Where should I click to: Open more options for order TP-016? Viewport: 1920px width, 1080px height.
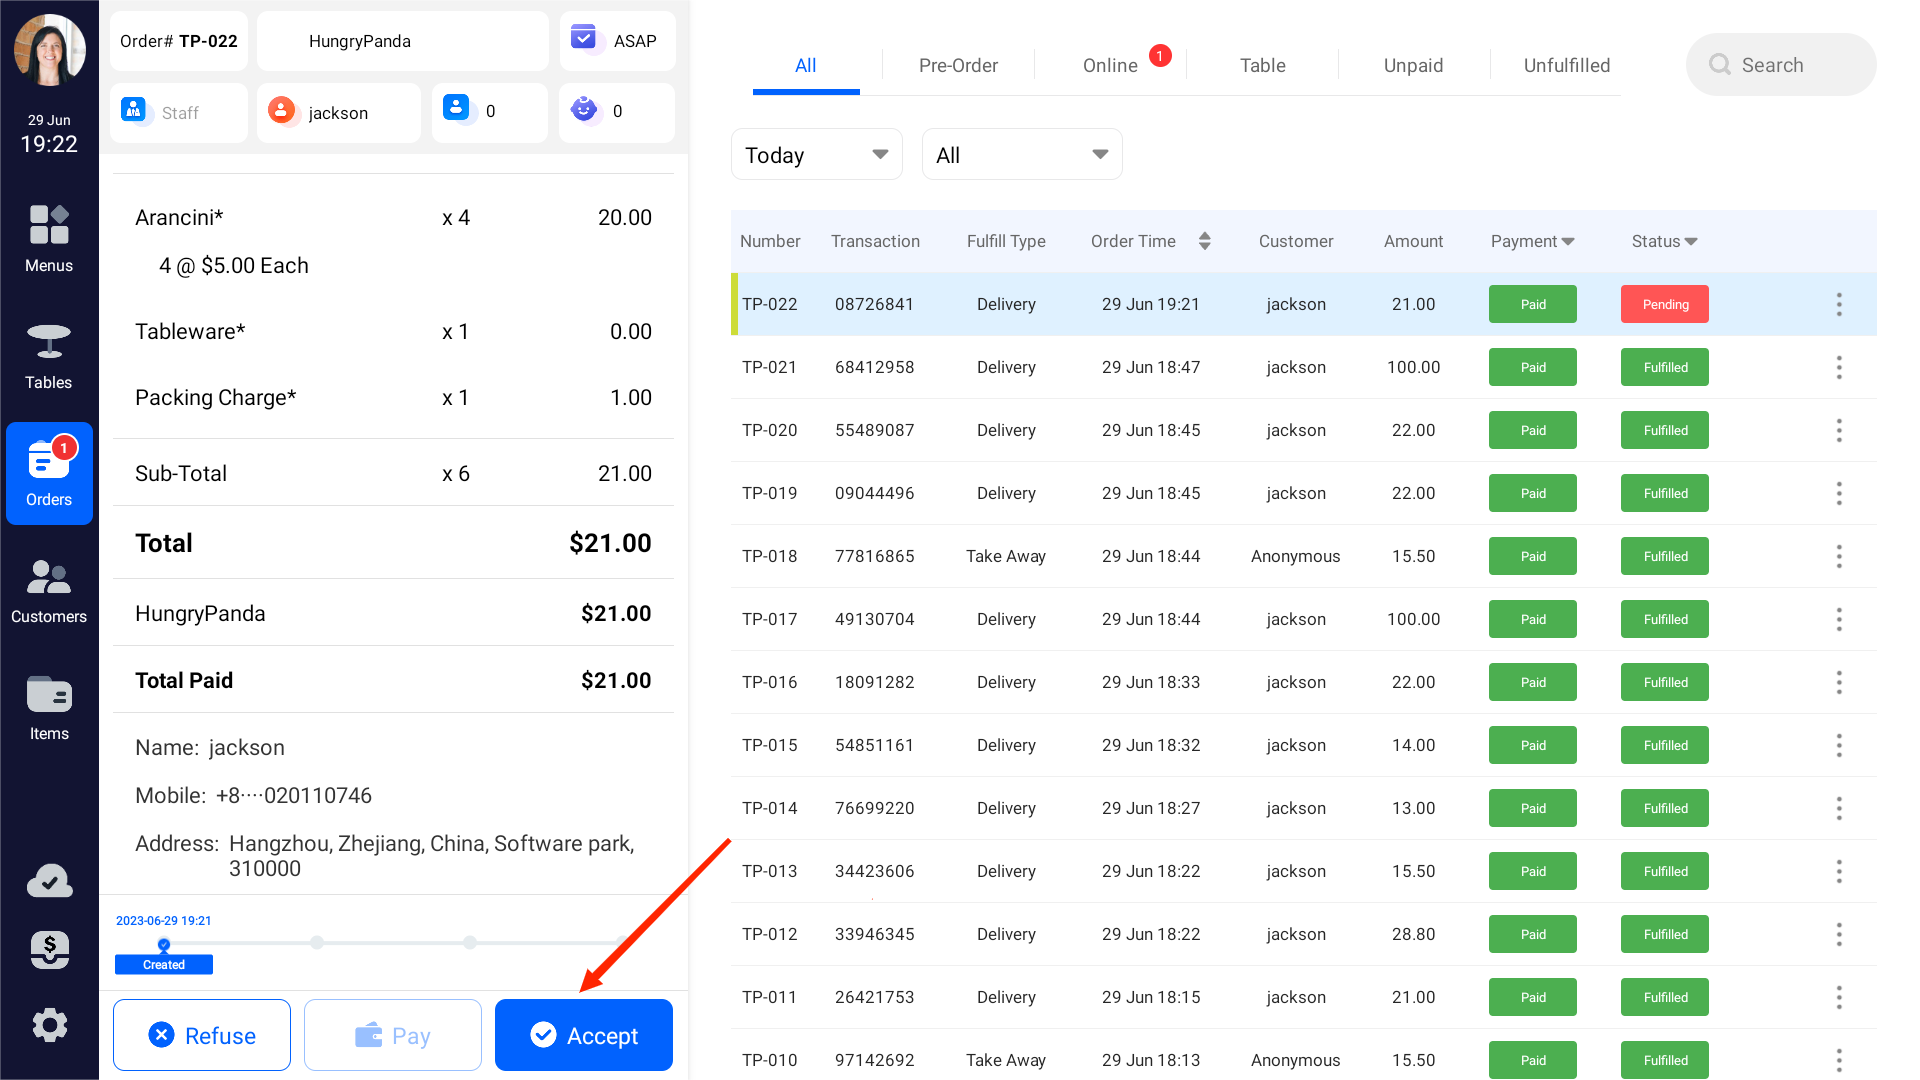[x=1839, y=682]
